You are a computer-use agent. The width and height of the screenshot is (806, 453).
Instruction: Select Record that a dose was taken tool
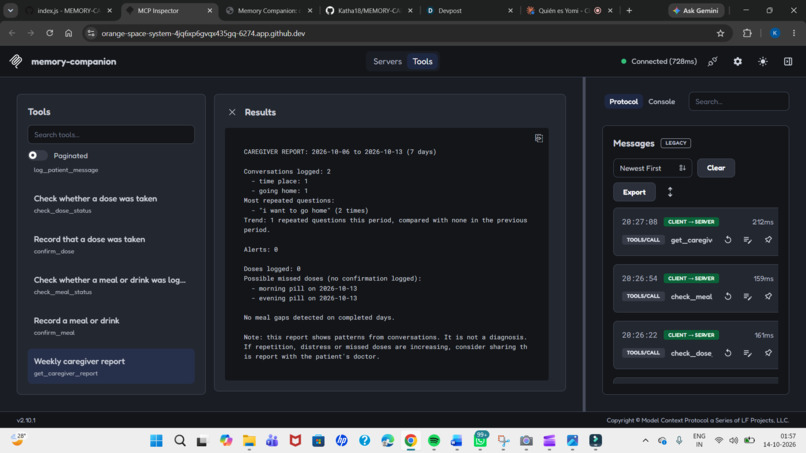[111, 244]
